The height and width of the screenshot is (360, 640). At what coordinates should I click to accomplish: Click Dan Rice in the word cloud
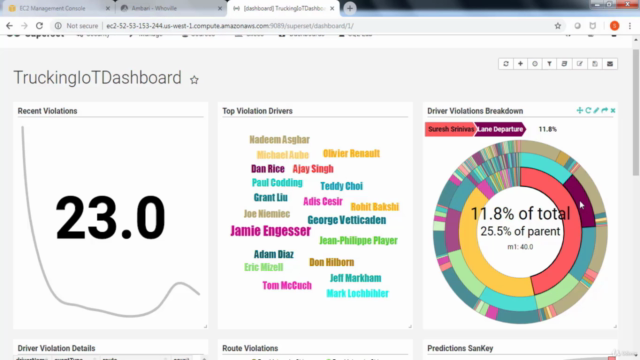pos(268,169)
